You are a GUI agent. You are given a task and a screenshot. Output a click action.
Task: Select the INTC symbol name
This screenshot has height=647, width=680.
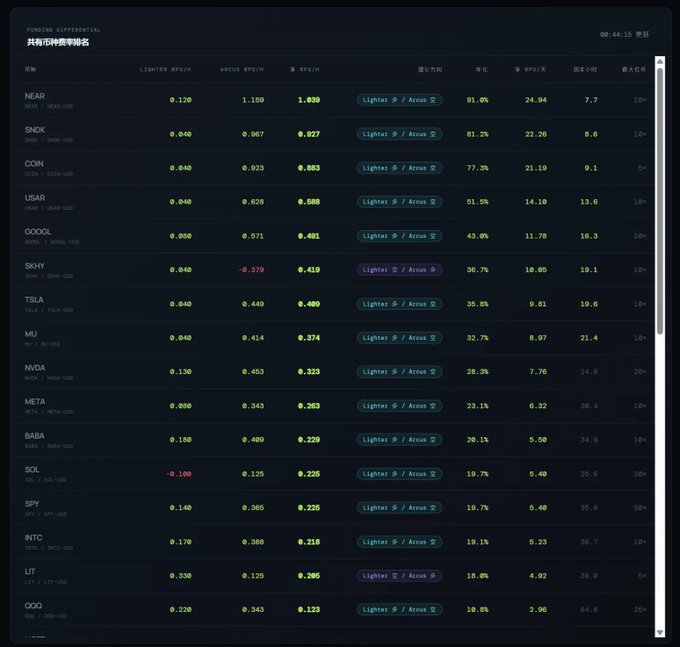[33, 538]
